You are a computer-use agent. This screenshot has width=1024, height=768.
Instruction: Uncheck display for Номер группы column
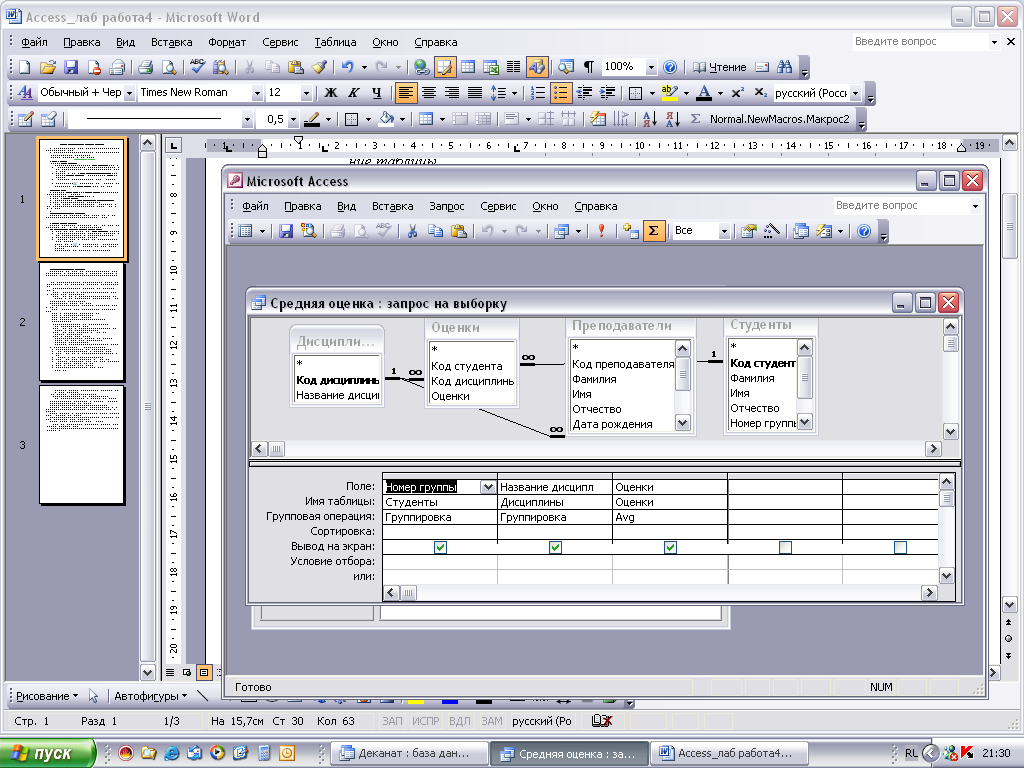pos(440,547)
